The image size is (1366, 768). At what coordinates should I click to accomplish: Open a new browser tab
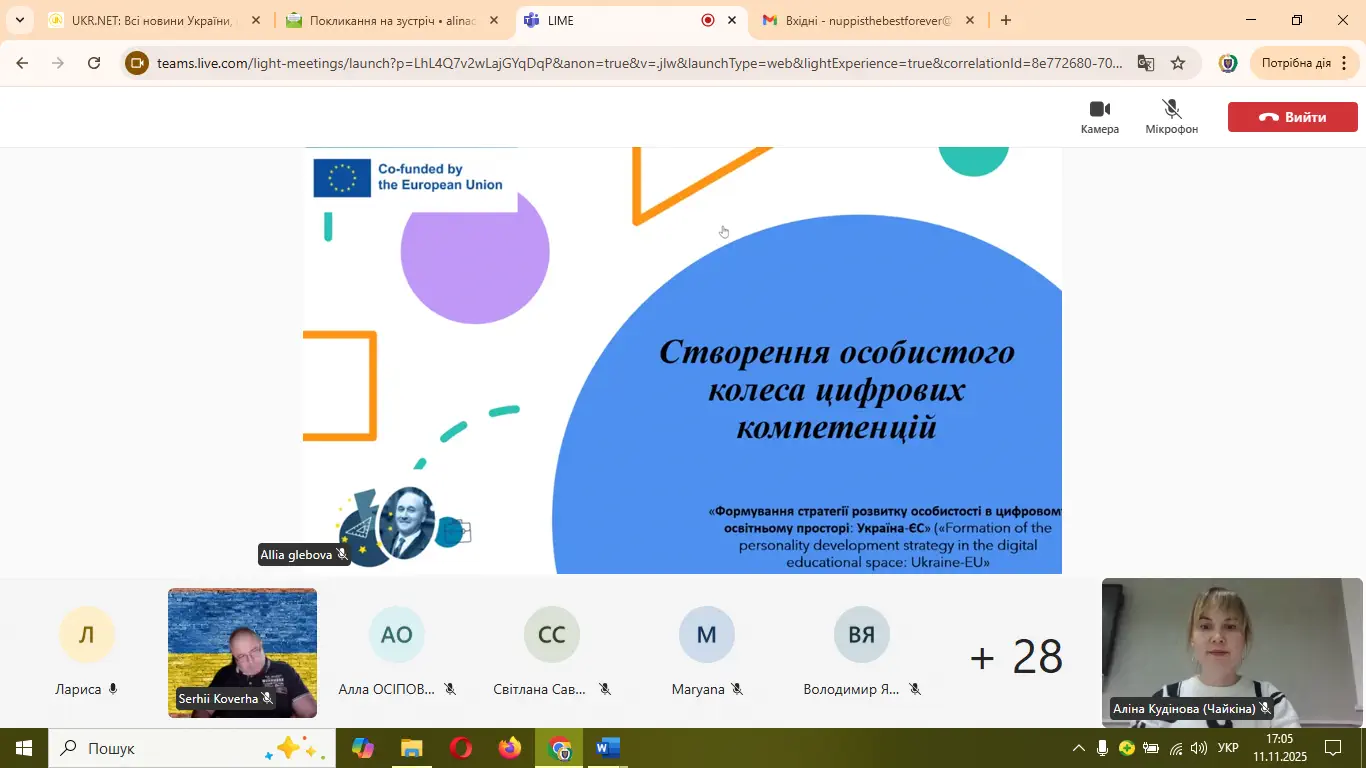pos(1006,20)
